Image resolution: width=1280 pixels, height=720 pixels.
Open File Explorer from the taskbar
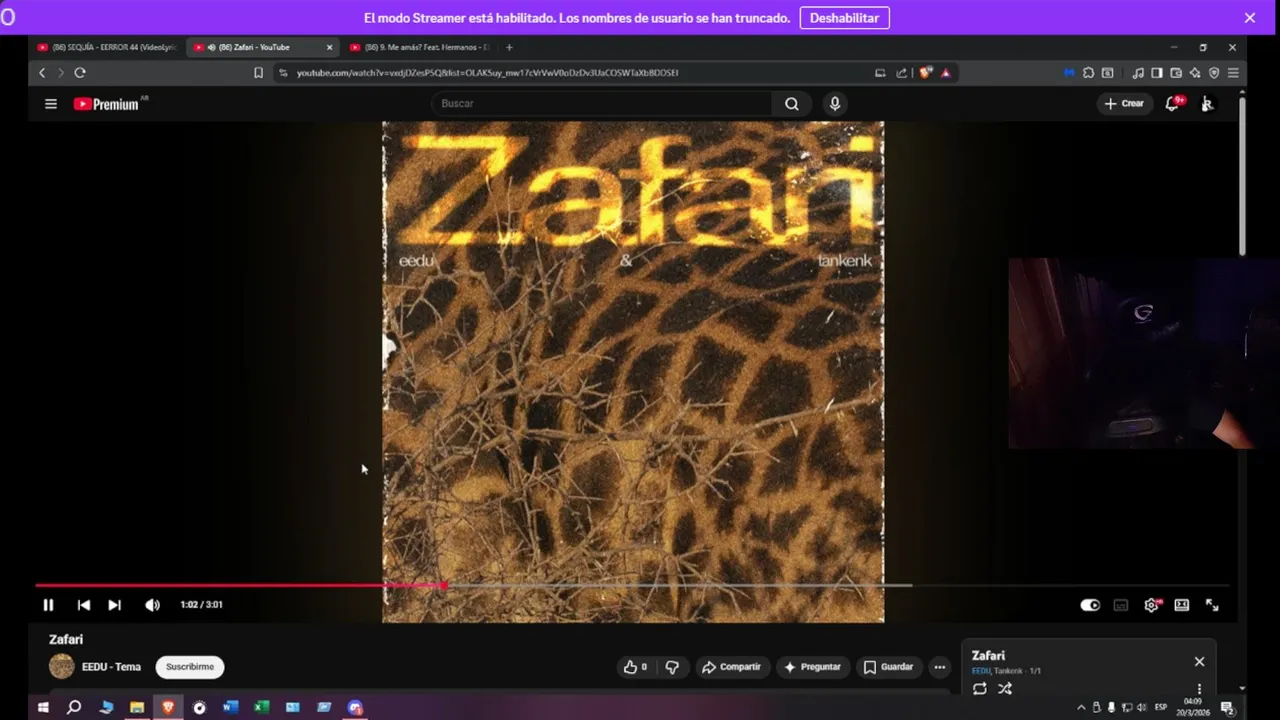click(x=137, y=707)
